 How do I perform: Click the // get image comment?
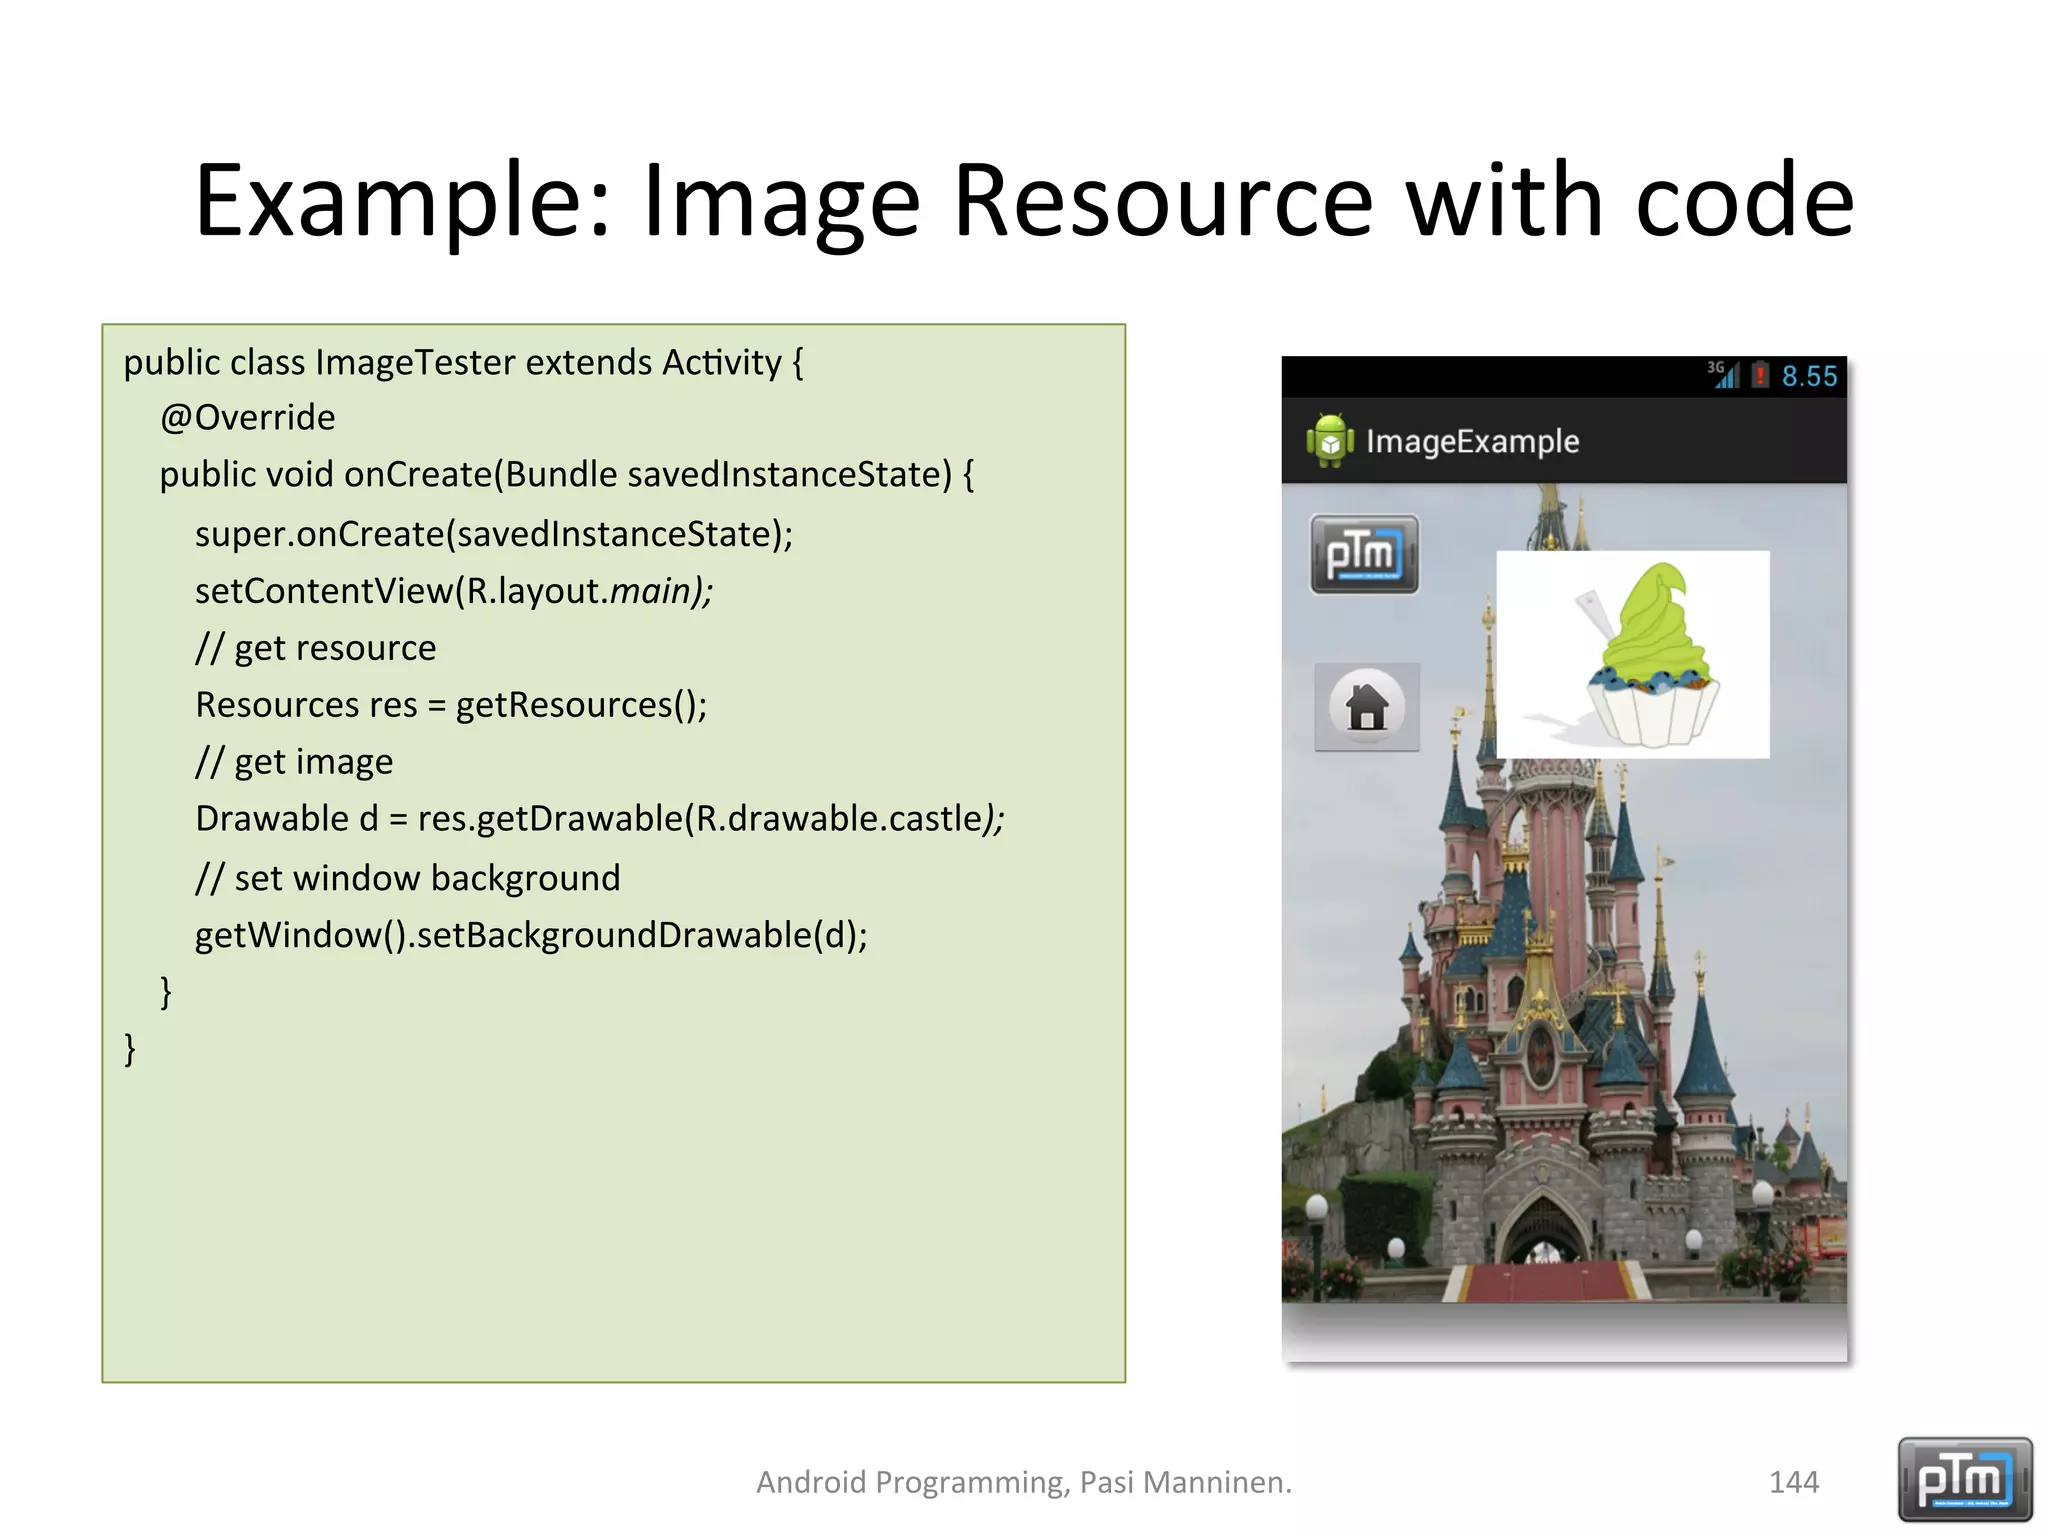pos(294,763)
